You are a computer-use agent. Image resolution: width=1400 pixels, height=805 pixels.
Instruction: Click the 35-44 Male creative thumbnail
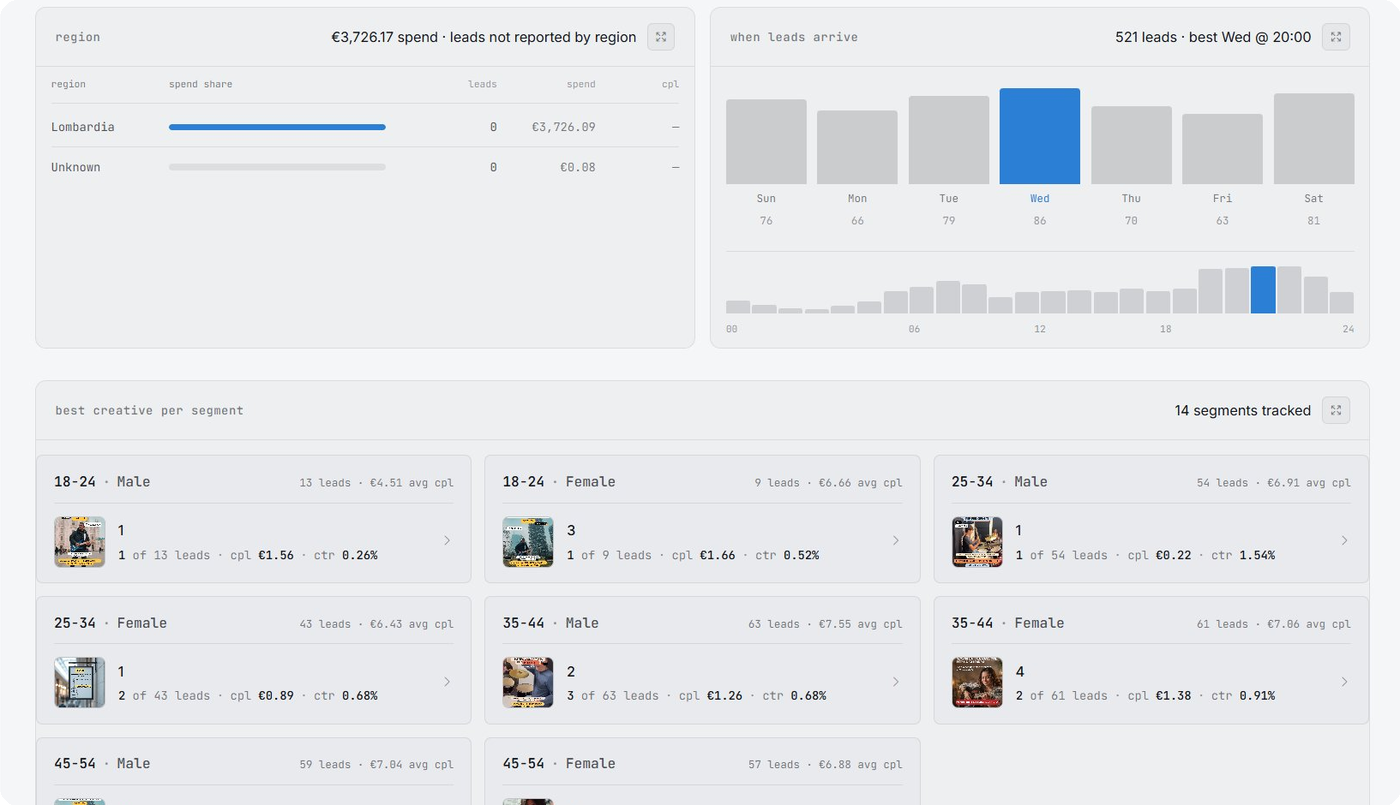click(x=528, y=683)
